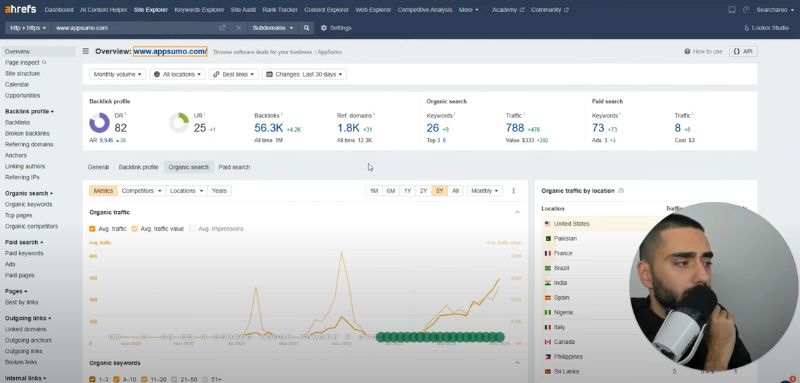Toggle the 21–50 organic keywords checkbox

(x=175, y=379)
